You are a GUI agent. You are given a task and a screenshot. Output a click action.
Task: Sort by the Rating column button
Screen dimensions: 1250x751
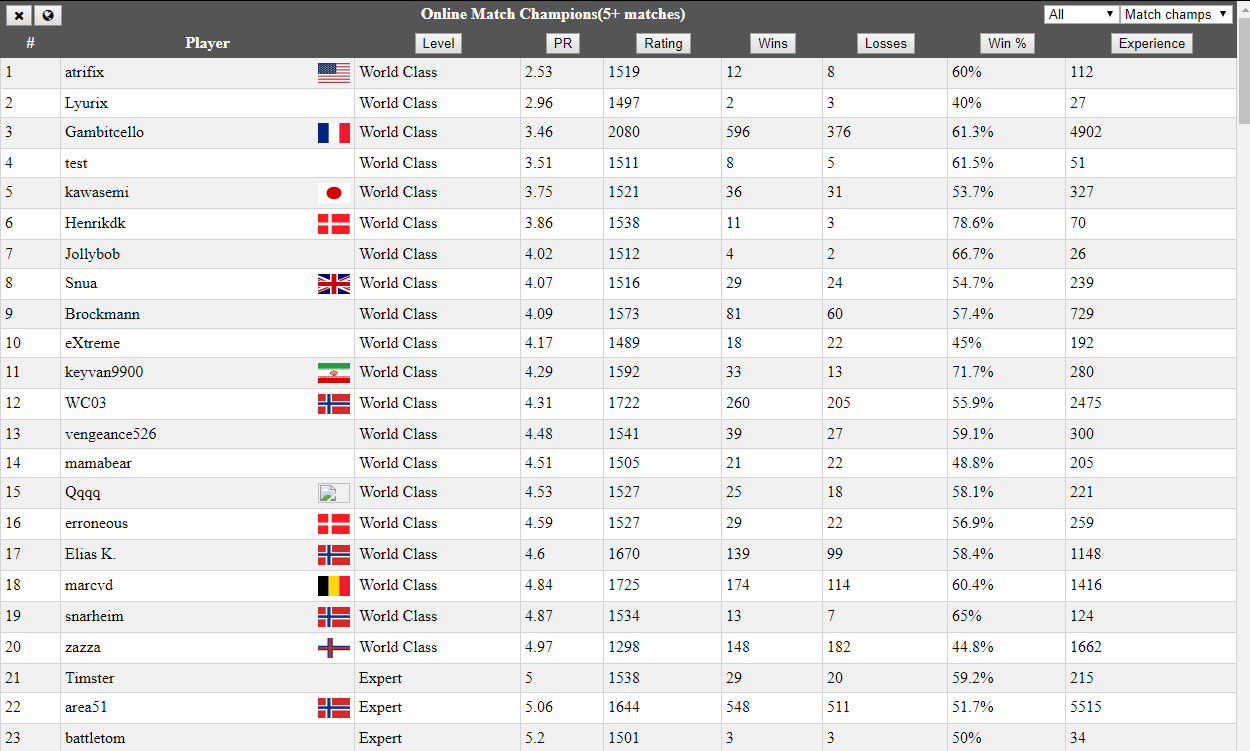point(663,43)
